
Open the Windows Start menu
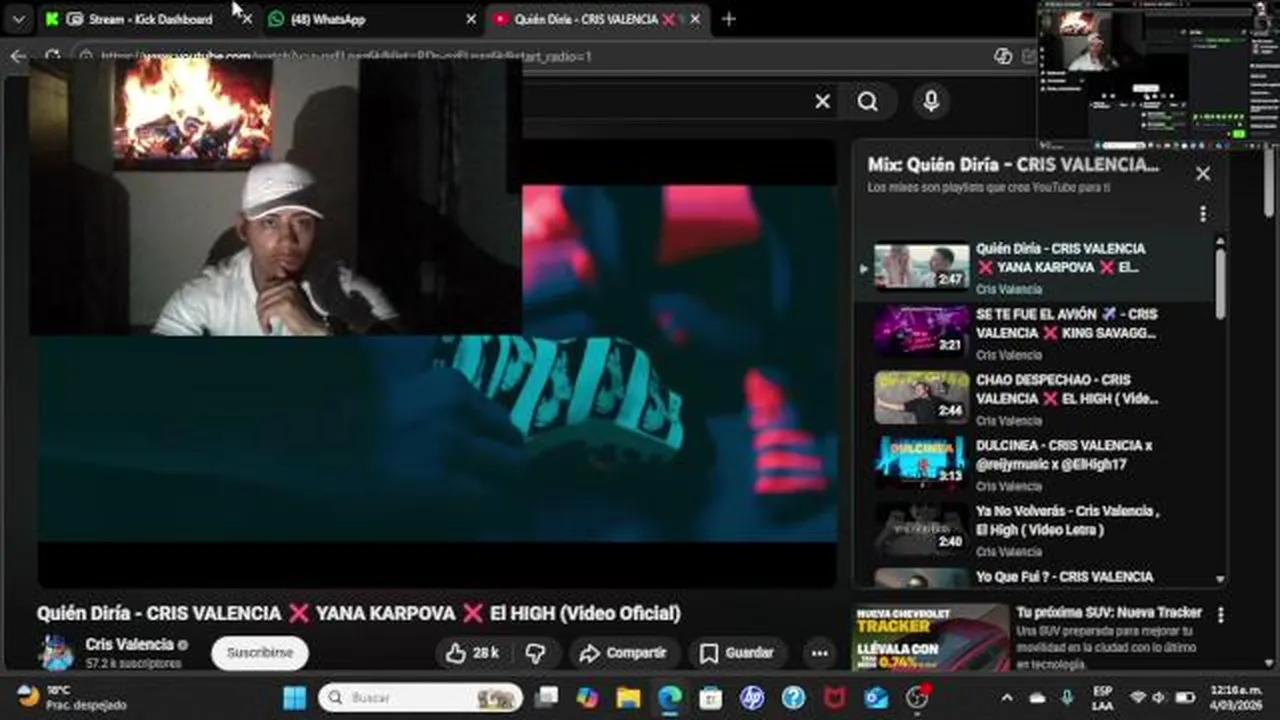(x=295, y=697)
